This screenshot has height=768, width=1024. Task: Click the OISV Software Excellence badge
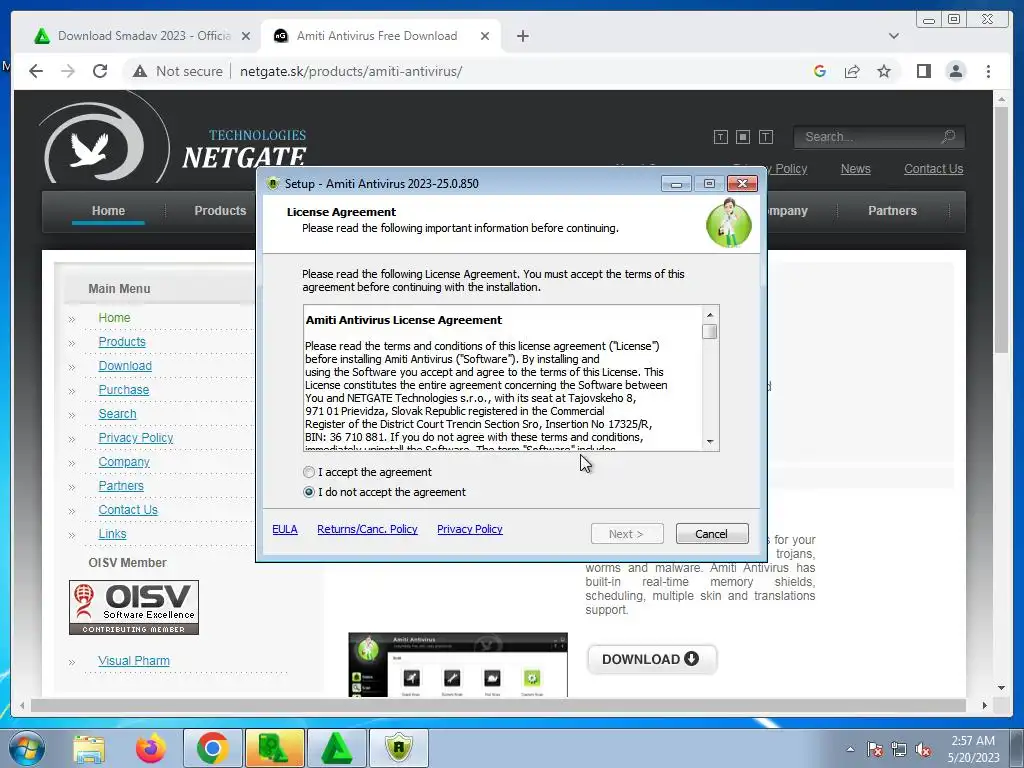(134, 607)
